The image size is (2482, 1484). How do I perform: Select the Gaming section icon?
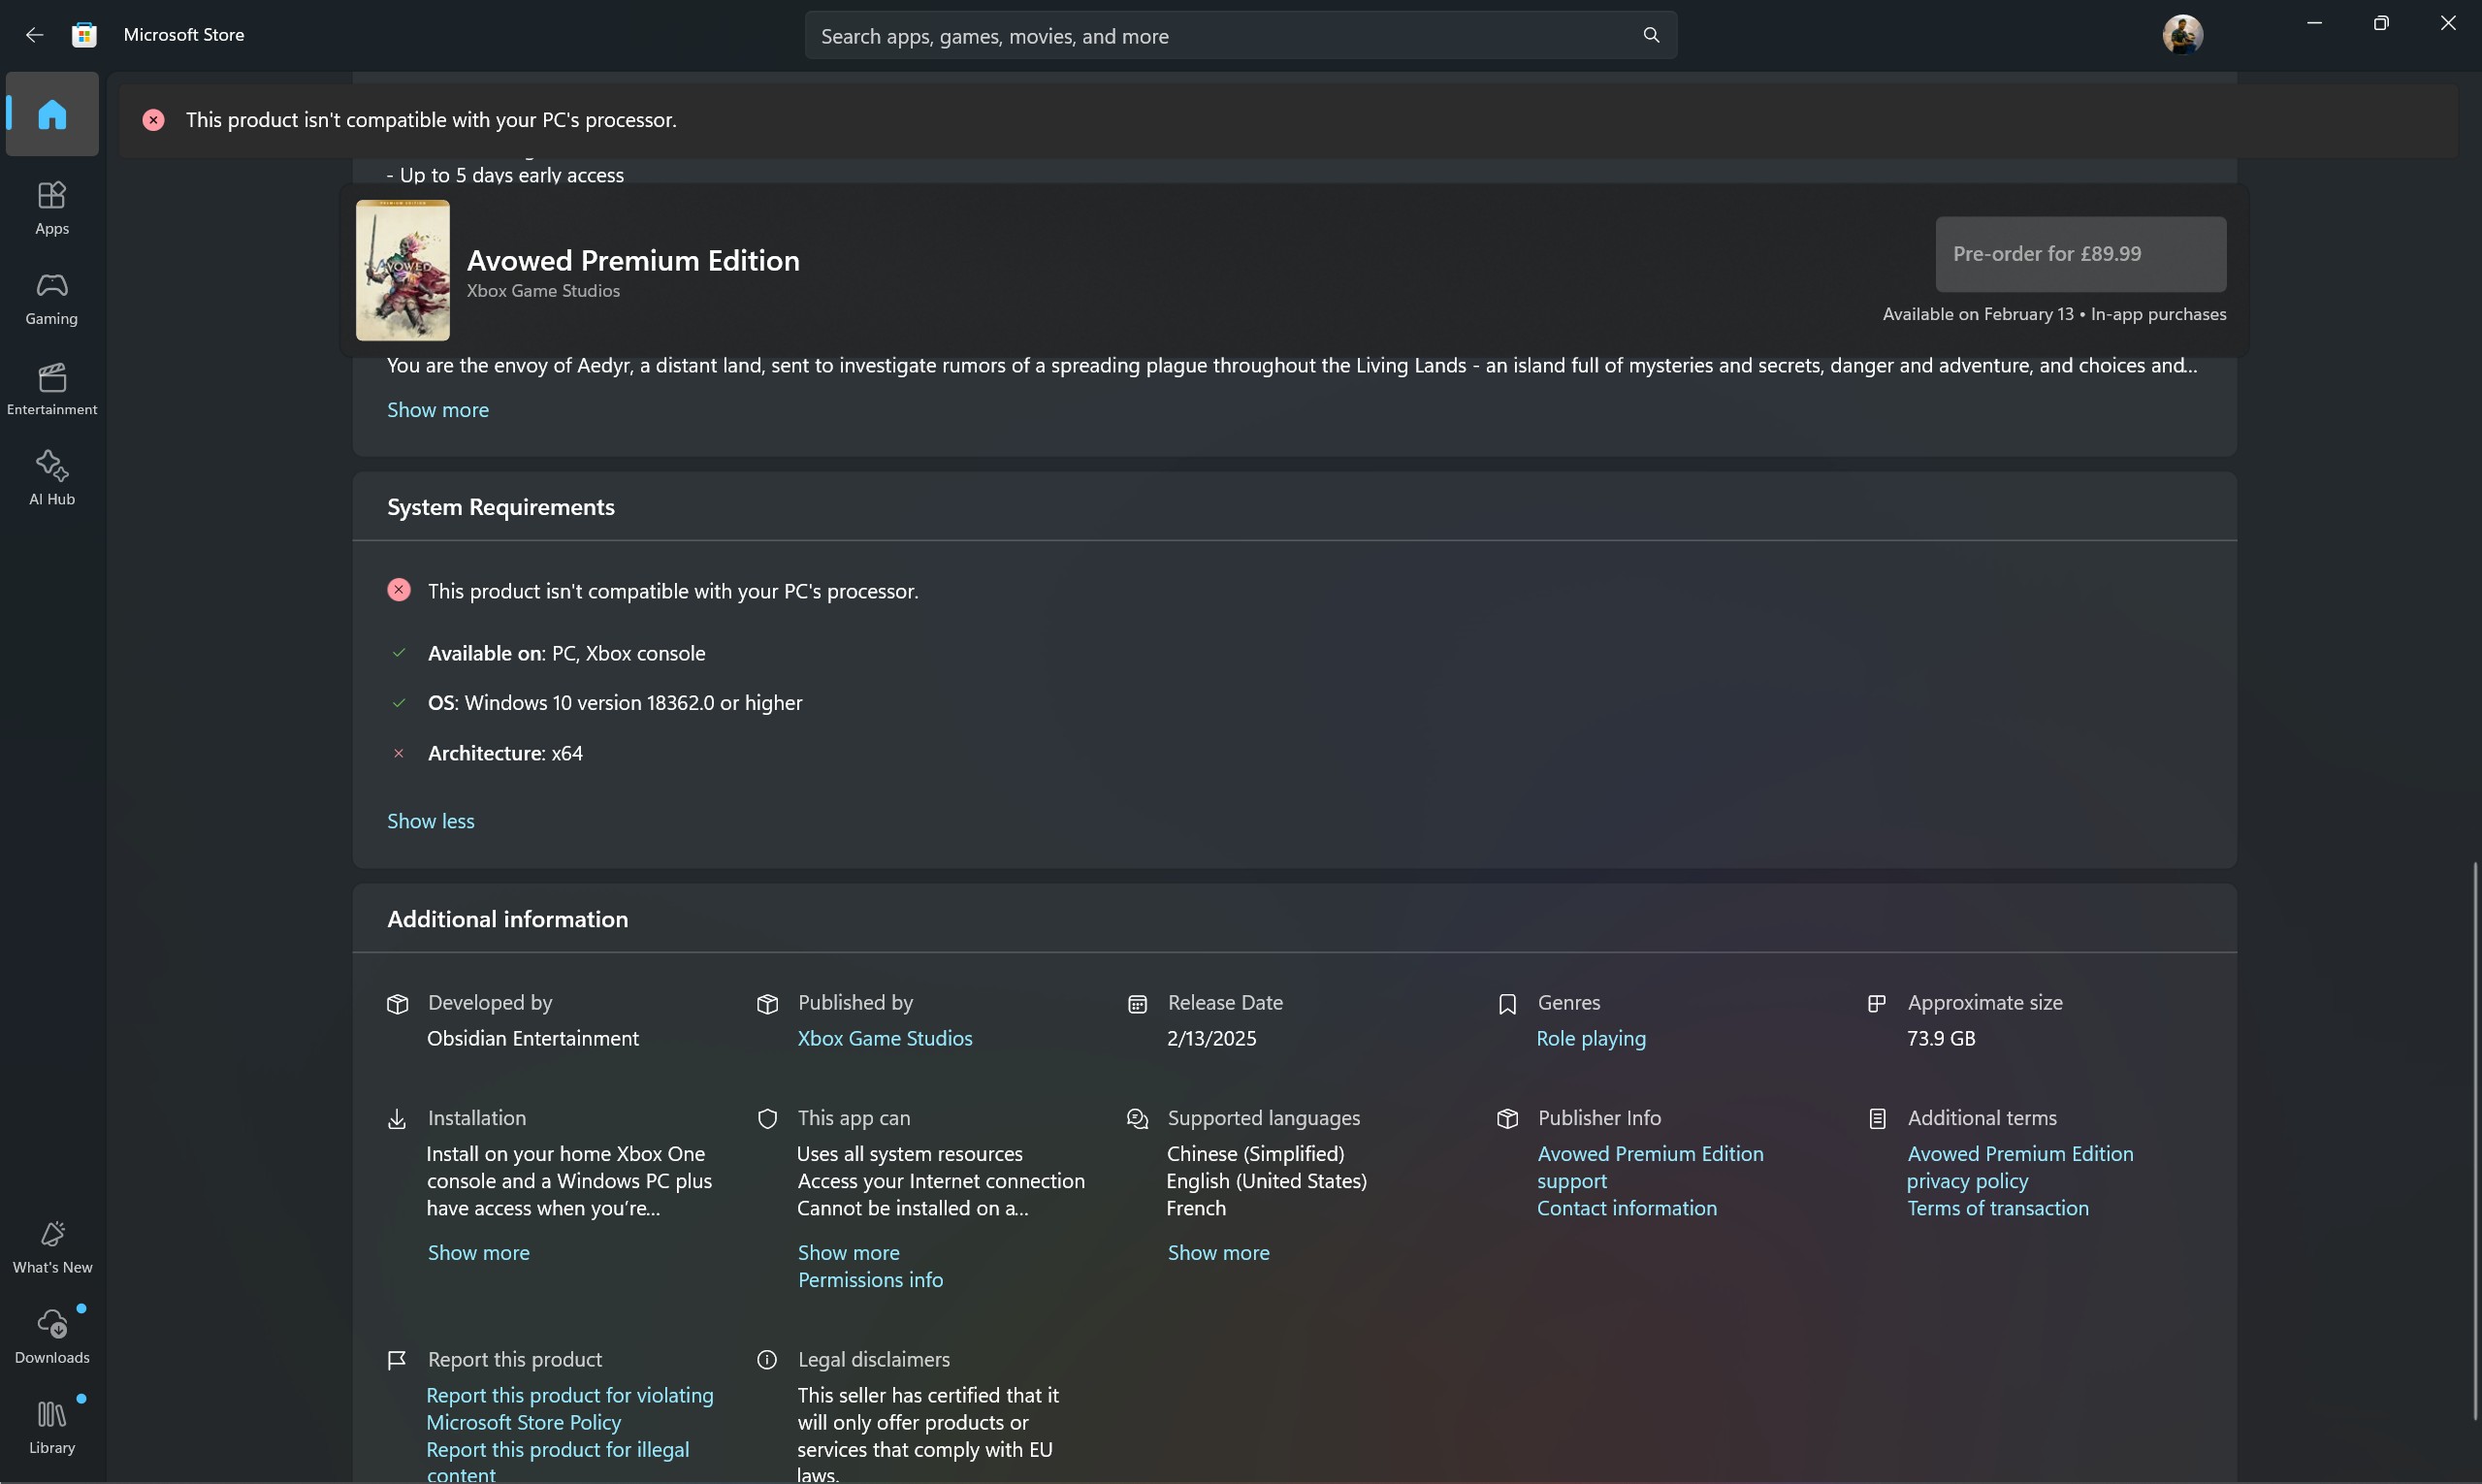(x=51, y=288)
